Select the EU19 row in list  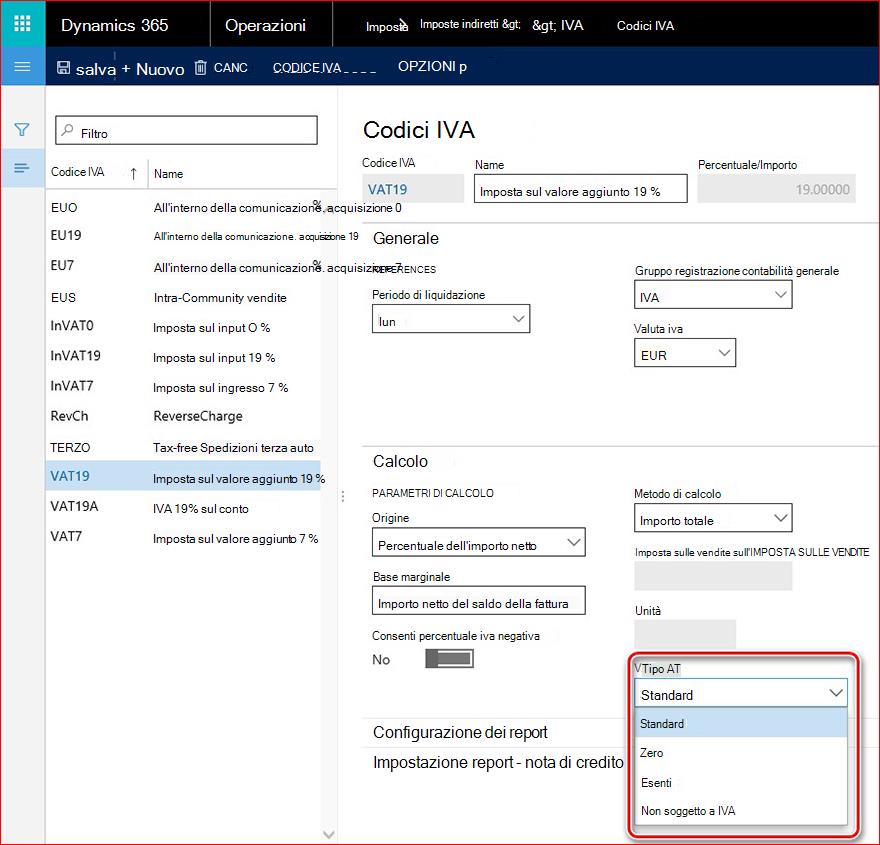[183, 236]
